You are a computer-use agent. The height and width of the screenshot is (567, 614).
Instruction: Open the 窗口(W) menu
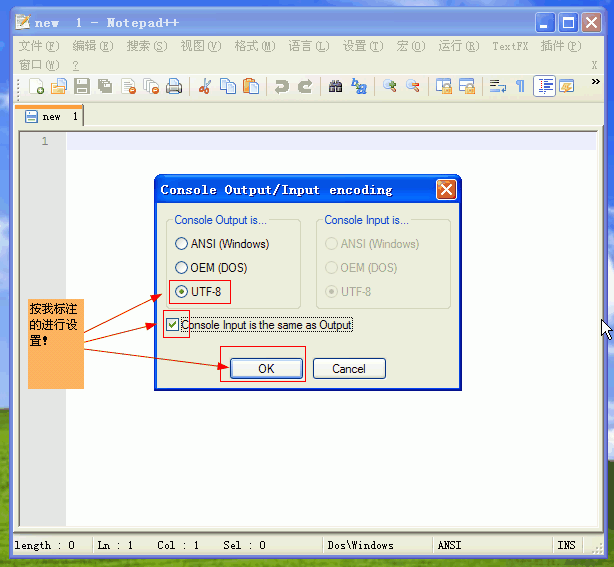tap(39, 65)
